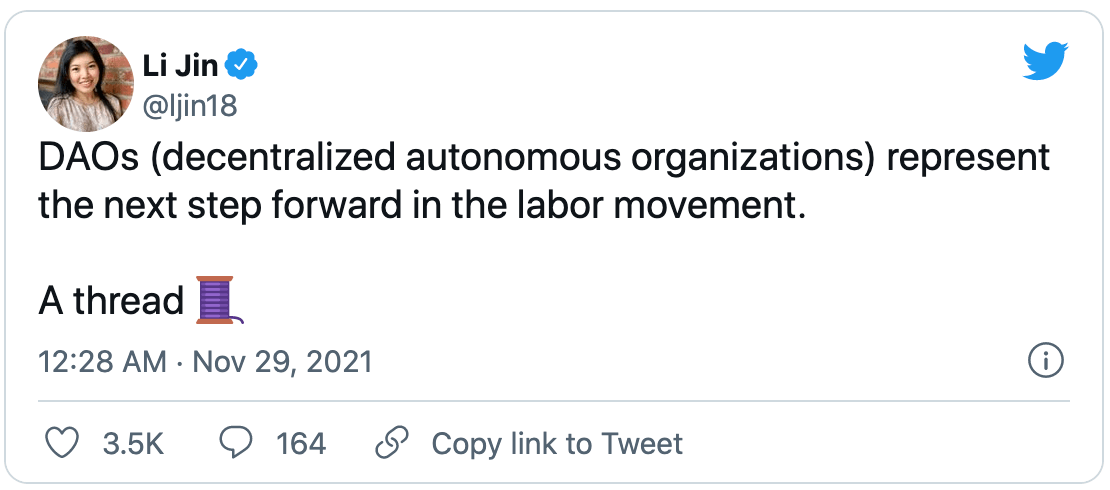
Task: Click the 12:28 AM timestamp
Action: tap(103, 361)
